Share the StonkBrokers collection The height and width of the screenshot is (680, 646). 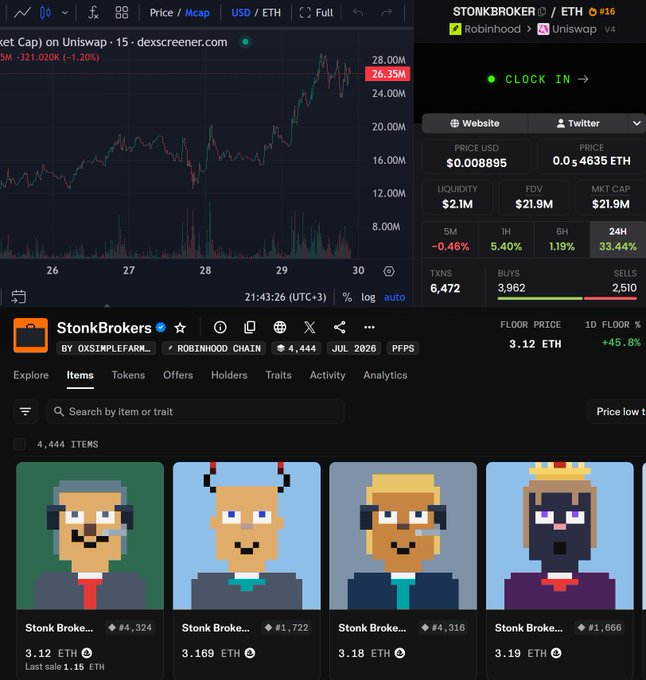pyautogui.click(x=339, y=327)
